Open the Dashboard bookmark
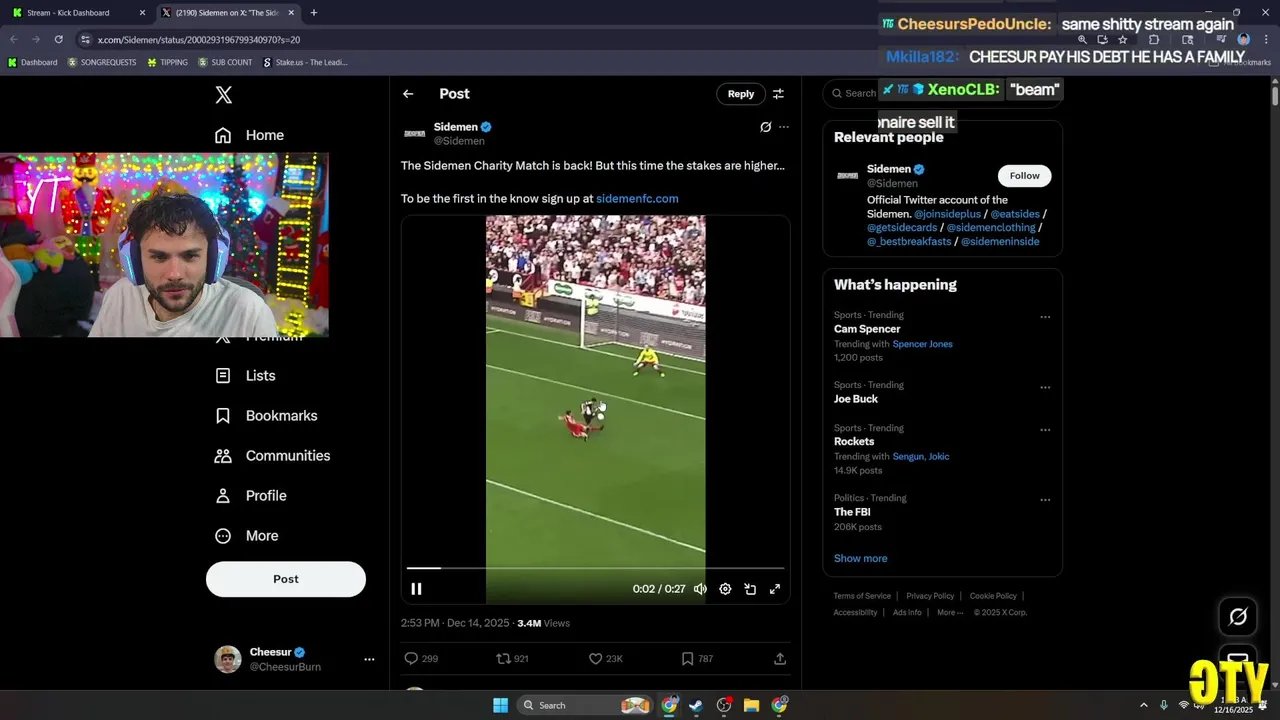 pos(32,62)
